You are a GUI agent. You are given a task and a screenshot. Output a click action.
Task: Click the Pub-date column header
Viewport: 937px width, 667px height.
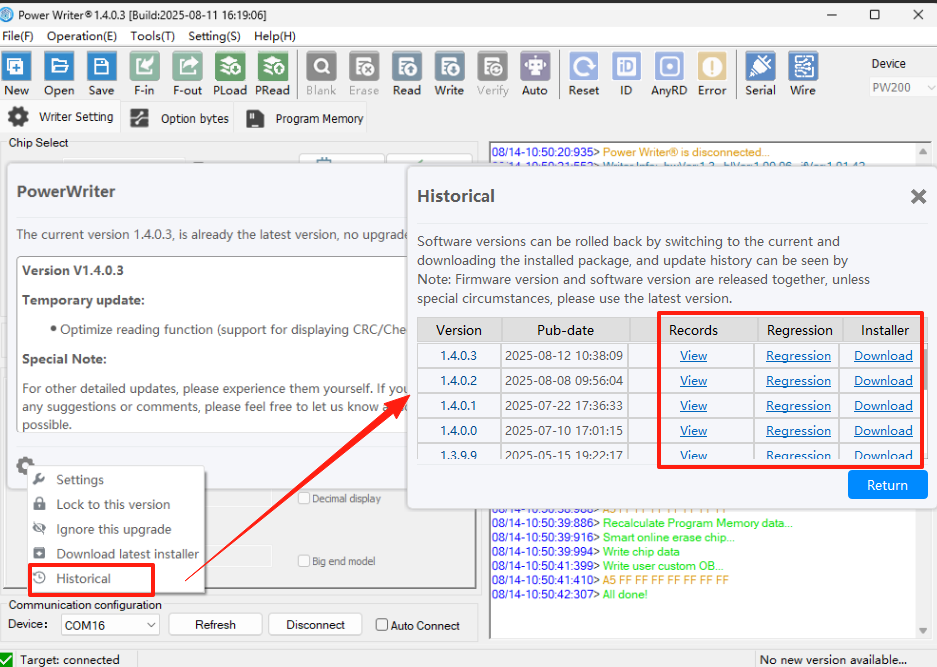(x=565, y=330)
